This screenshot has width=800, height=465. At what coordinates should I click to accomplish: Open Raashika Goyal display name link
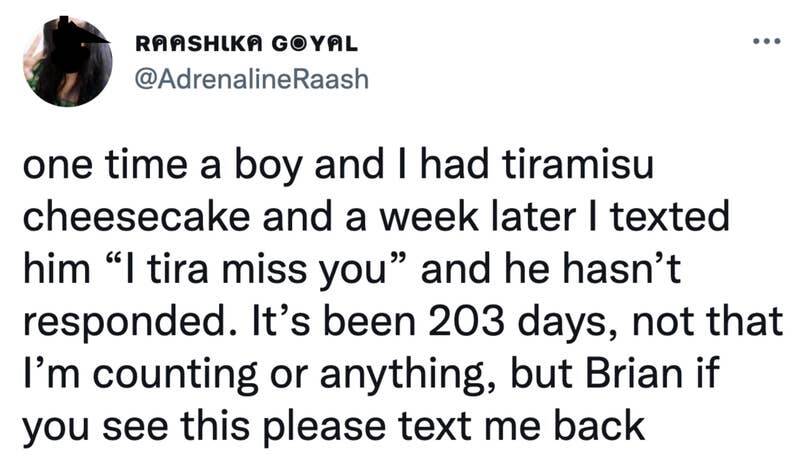245,46
